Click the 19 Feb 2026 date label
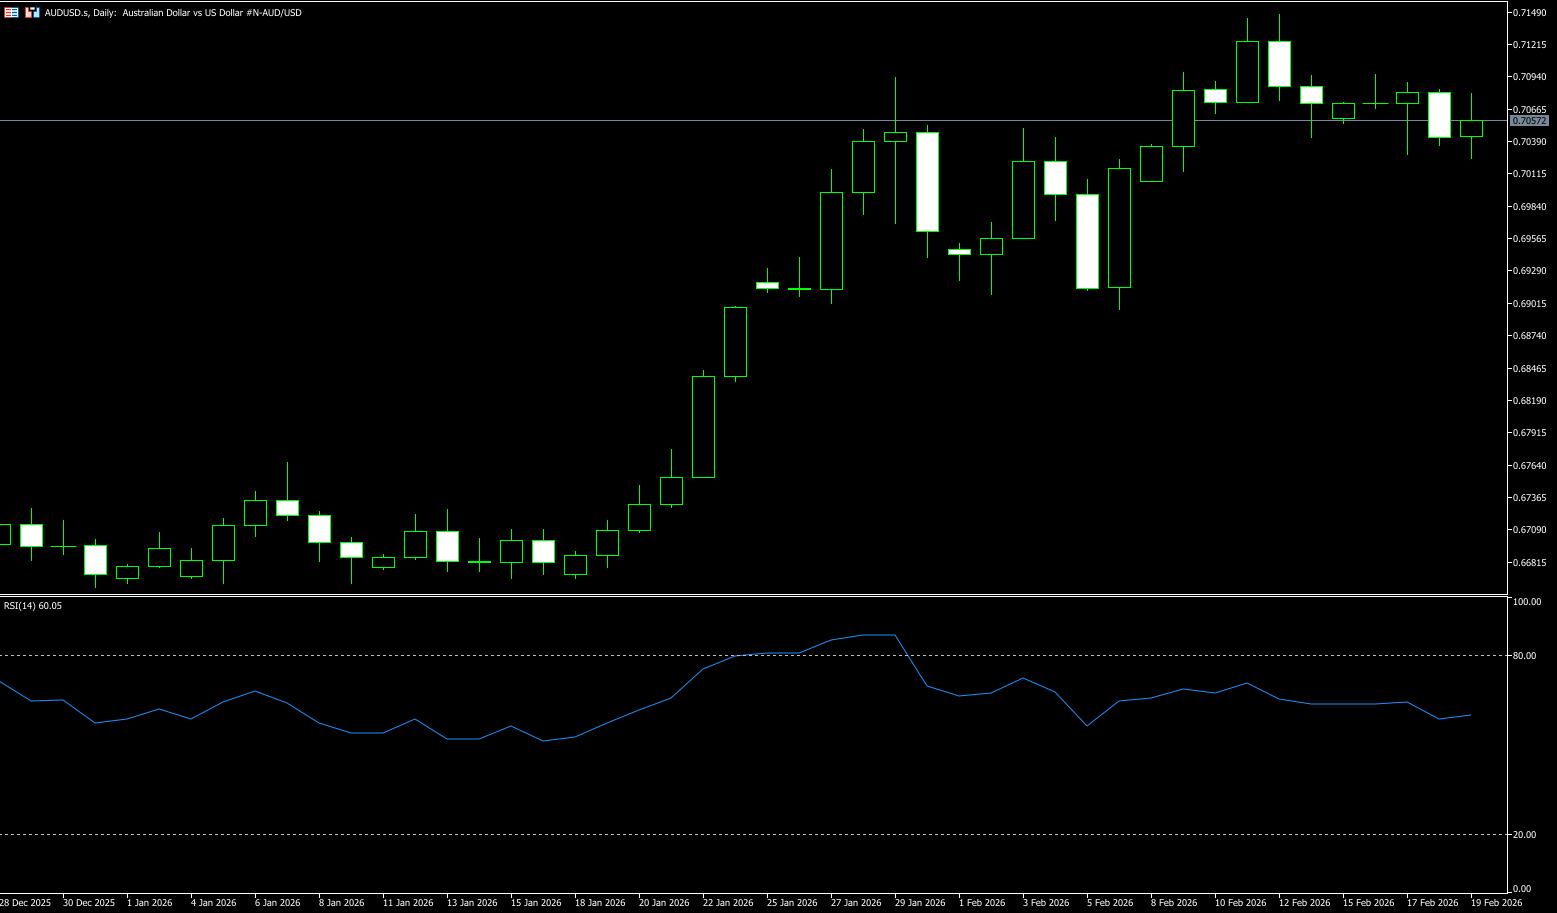This screenshot has width=1557, height=913. tap(1497, 902)
